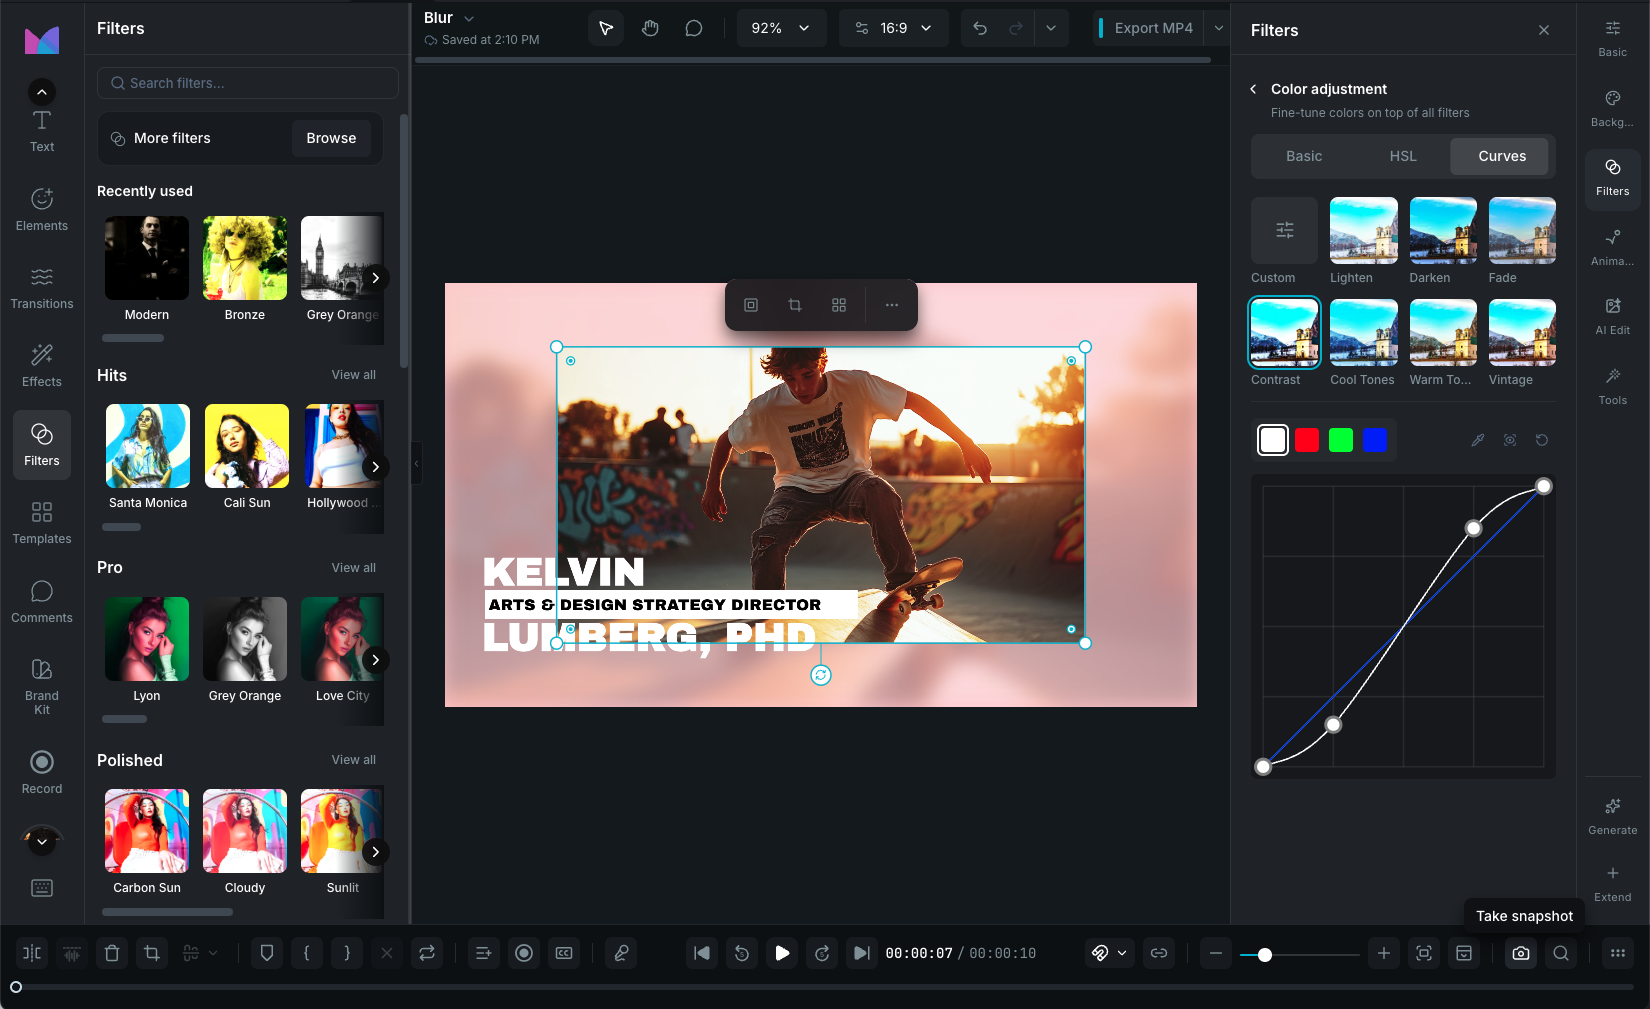Open Filters in the left sidebar
This screenshot has width=1650, height=1009.
(42, 445)
